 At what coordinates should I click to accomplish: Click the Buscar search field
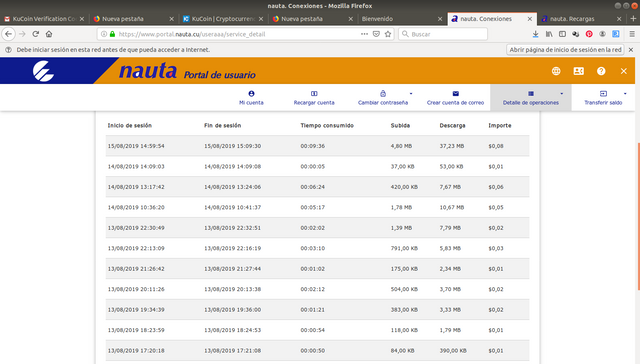(443, 34)
